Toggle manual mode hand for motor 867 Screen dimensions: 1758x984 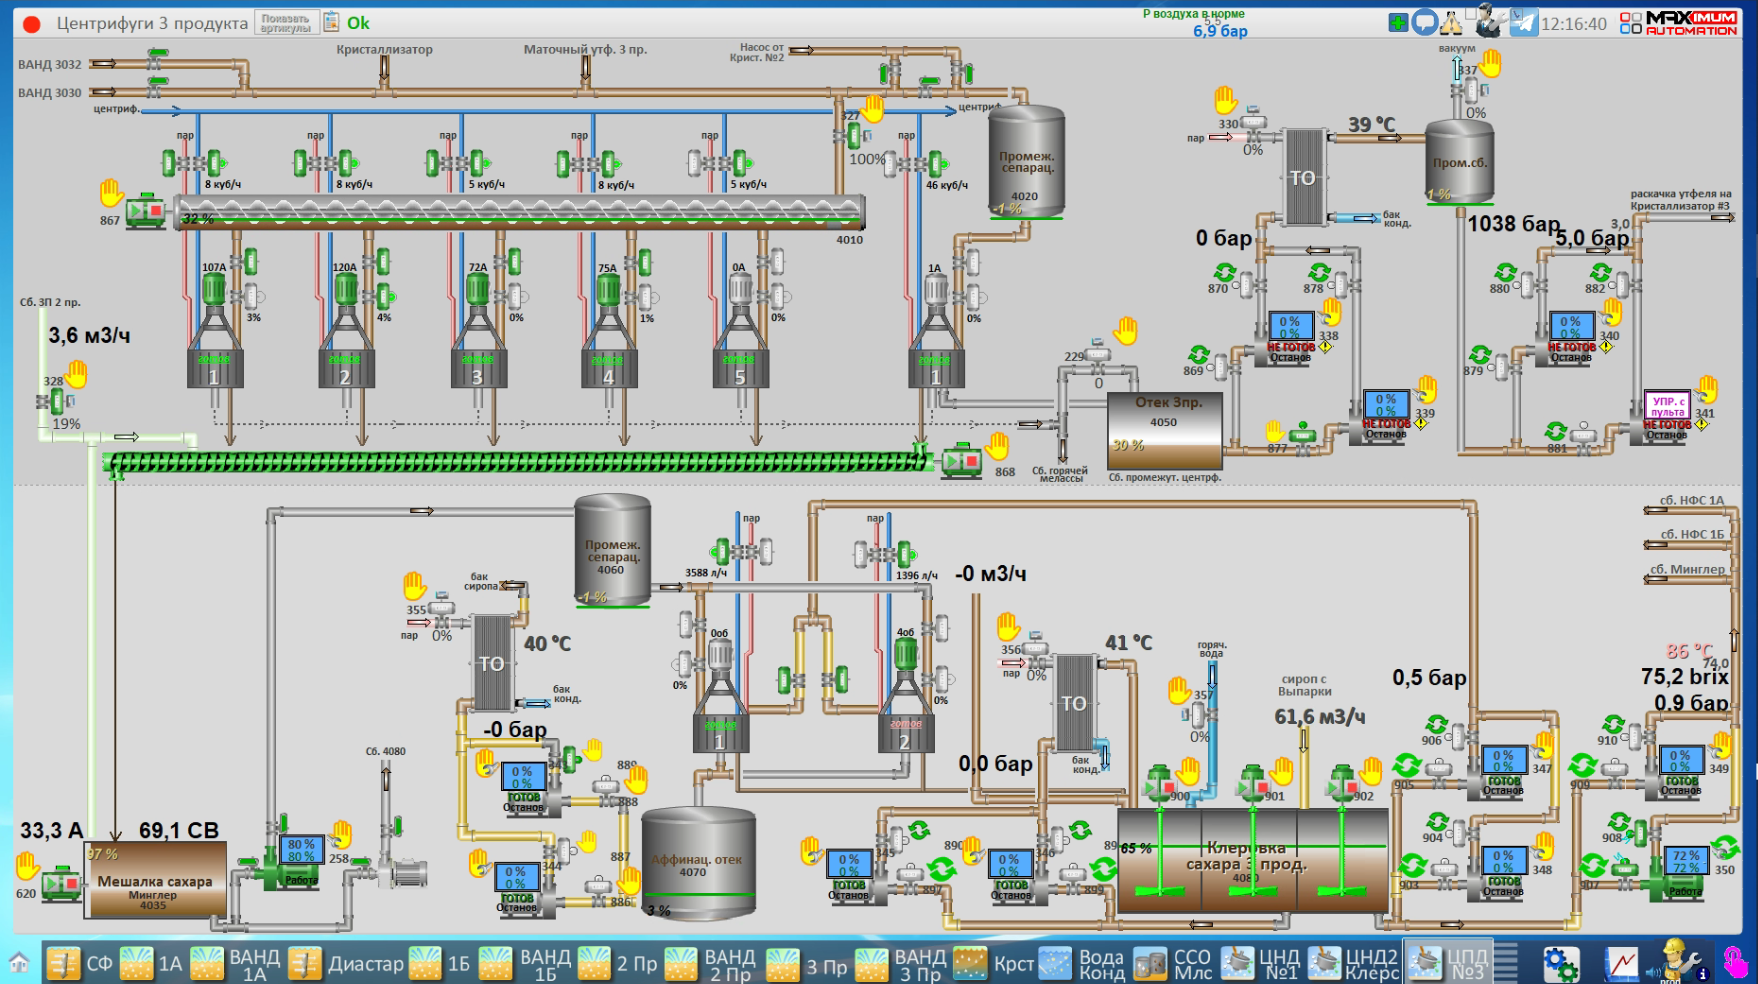[111, 192]
